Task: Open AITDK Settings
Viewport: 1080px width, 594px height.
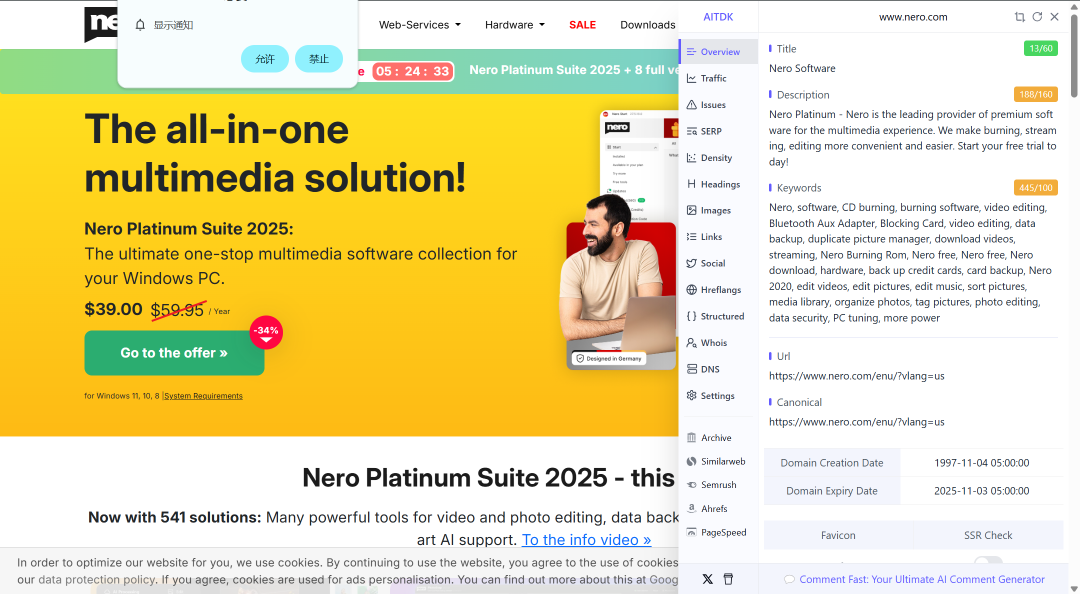Action: click(x=718, y=396)
